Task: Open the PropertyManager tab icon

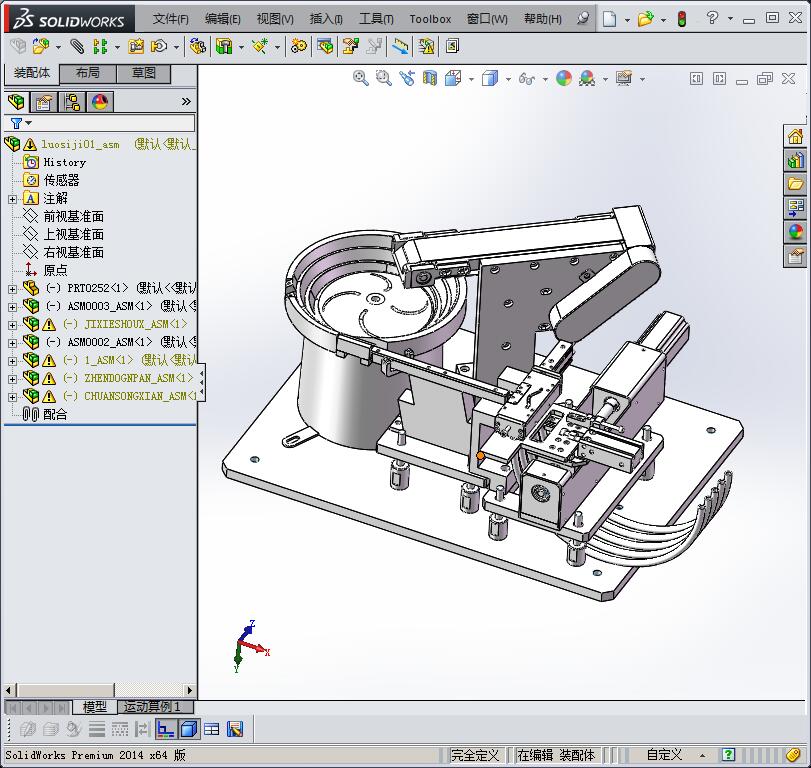Action: [x=43, y=102]
